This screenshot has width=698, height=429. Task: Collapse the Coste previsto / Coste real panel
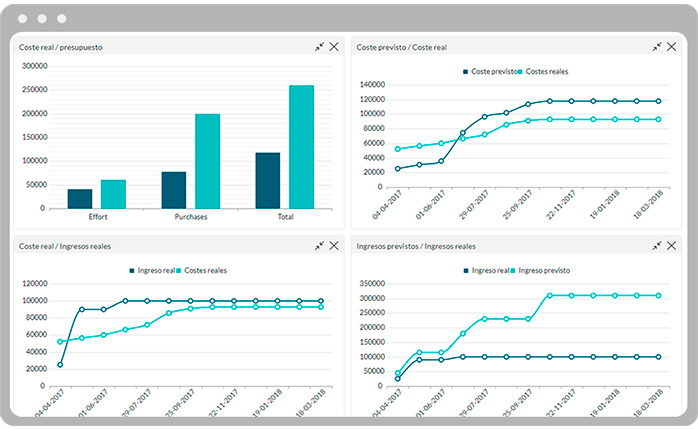657,47
